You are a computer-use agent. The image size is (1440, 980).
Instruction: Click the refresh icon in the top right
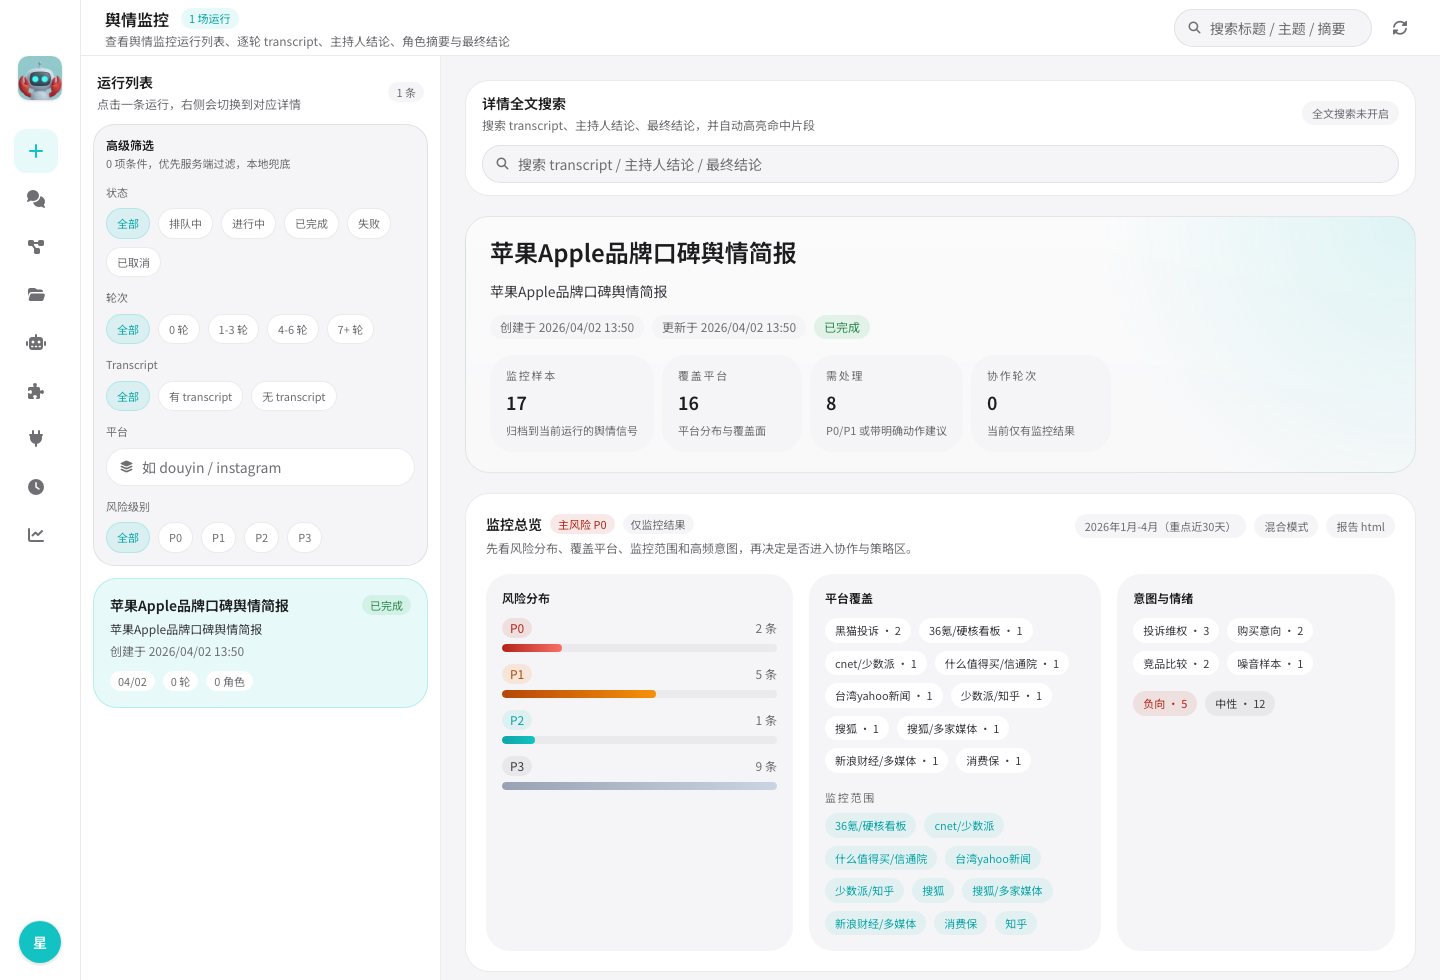1400,28
